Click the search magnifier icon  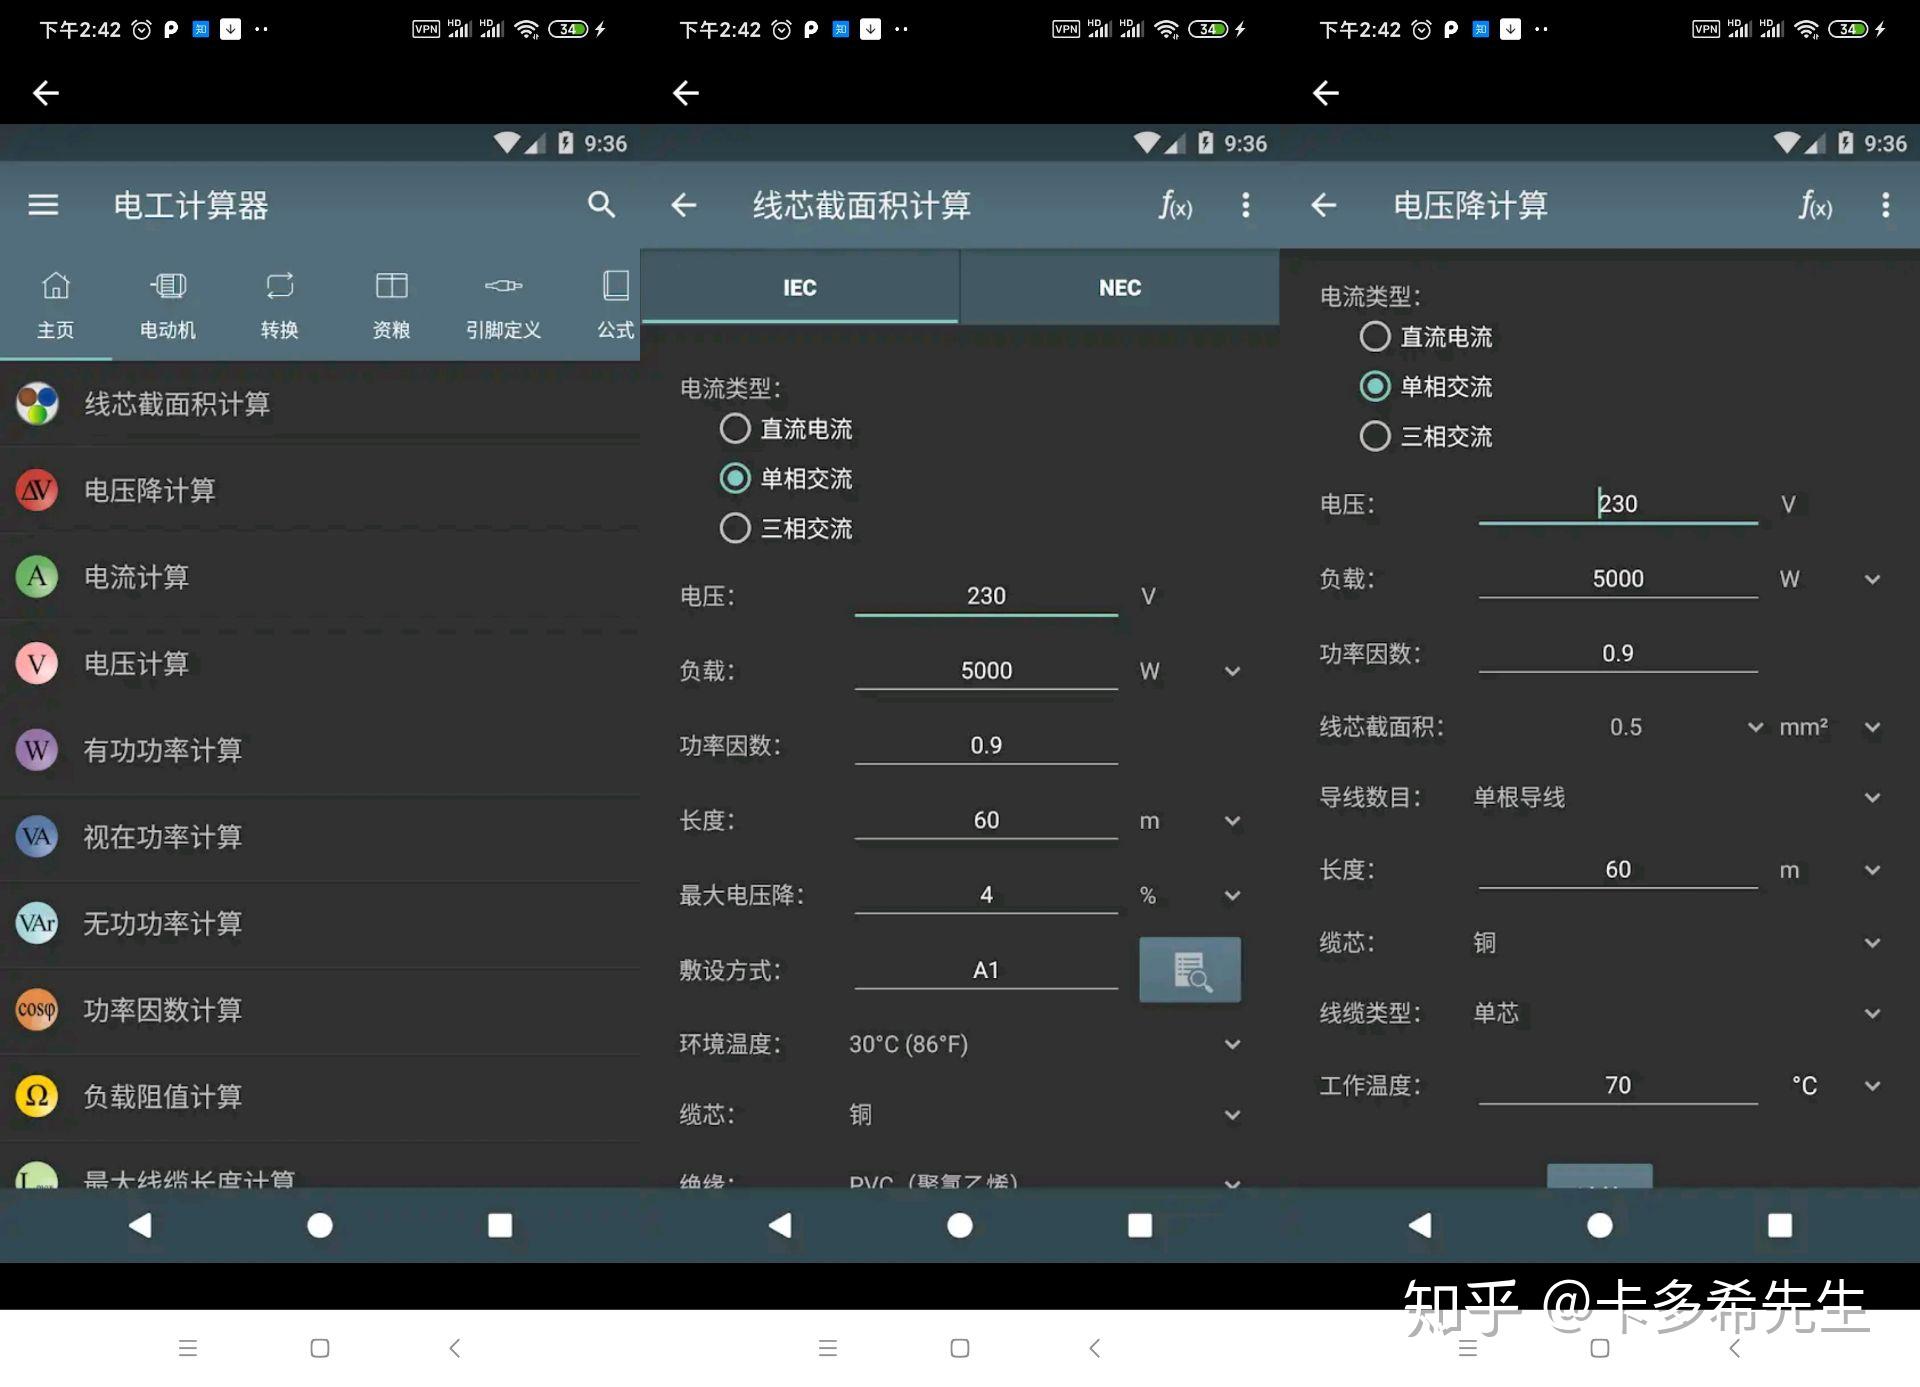(x=600, y=205)
